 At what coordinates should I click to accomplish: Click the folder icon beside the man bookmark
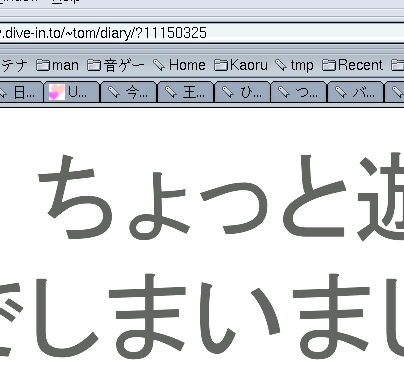click(43, 65)
